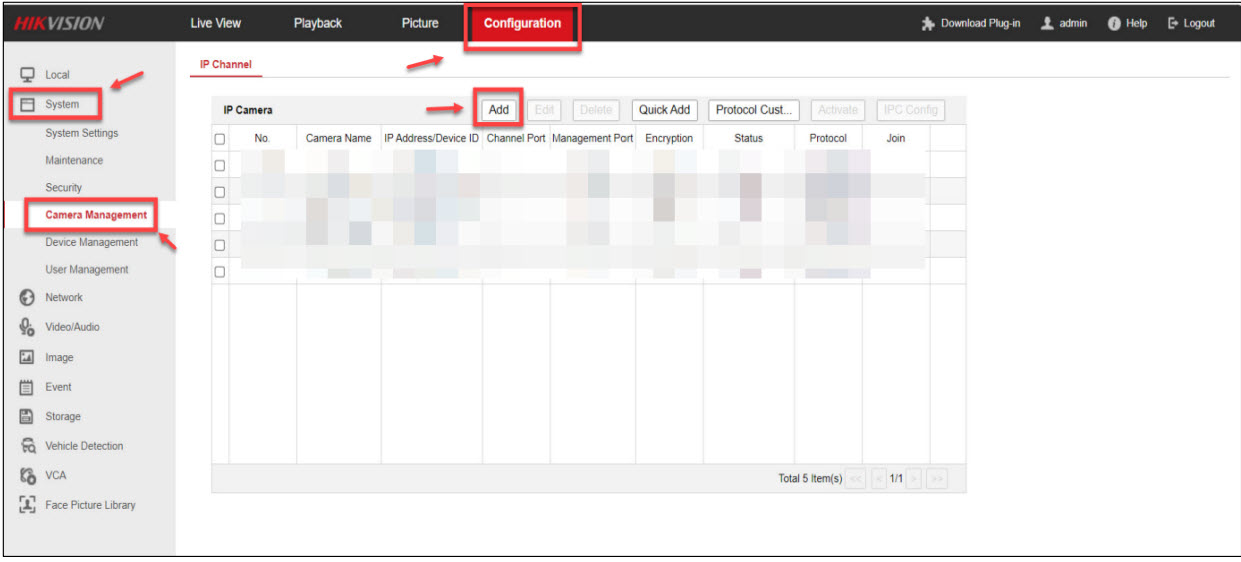This screenshot has width=1241, height=562.
Task: Open Device Management under System
Action: tap(92, 242)
